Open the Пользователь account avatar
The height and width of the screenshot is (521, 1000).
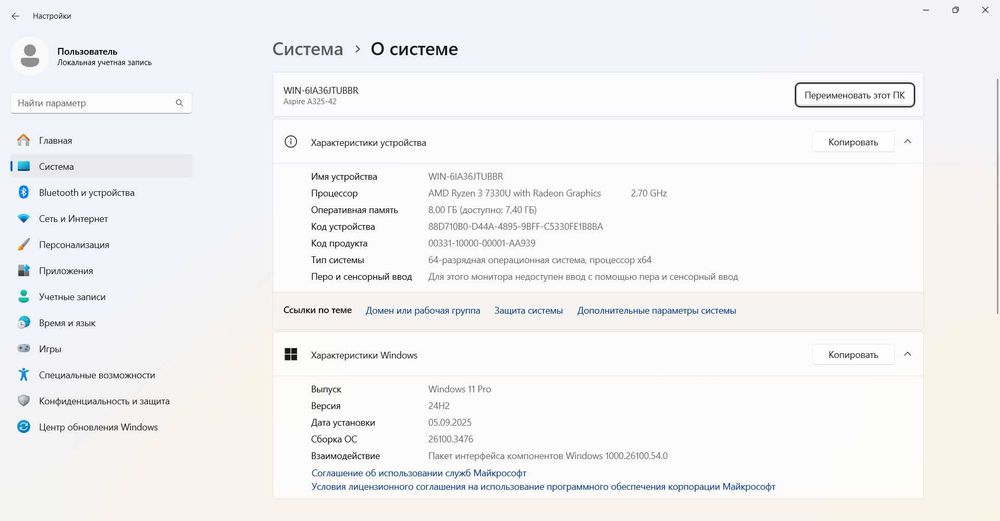pyautogui.click(x=29, y=56)
